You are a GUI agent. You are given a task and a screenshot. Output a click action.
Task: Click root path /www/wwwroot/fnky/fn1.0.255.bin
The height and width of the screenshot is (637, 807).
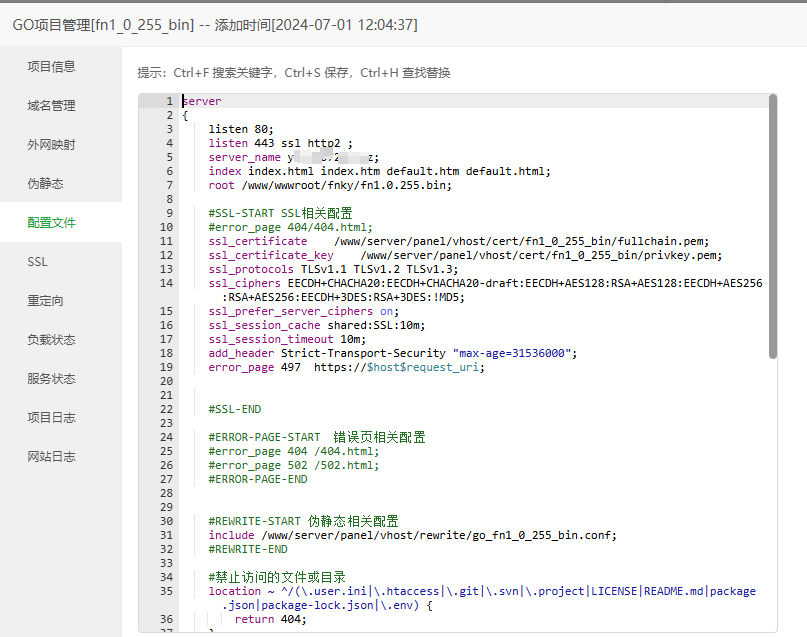tap(346, 185)
